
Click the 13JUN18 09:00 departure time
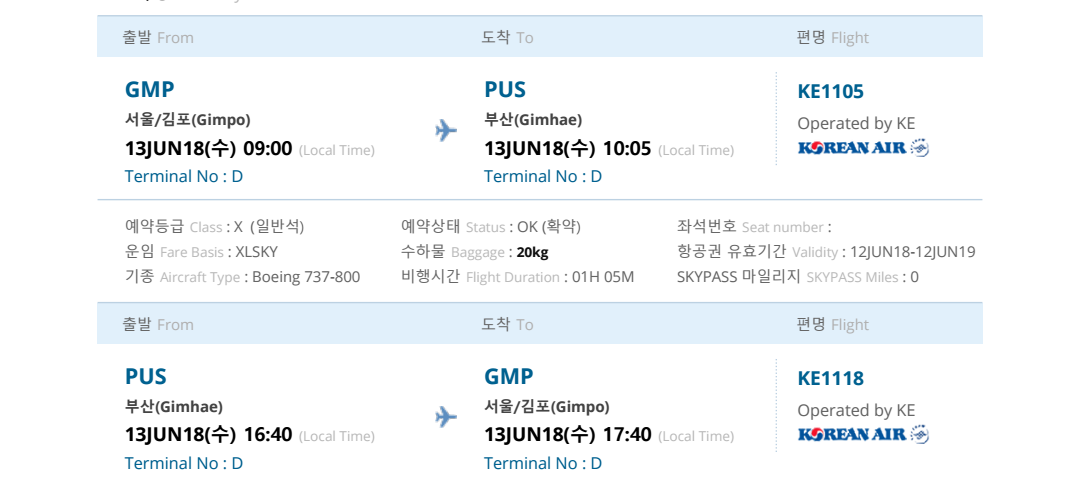[x=208, y=149]
